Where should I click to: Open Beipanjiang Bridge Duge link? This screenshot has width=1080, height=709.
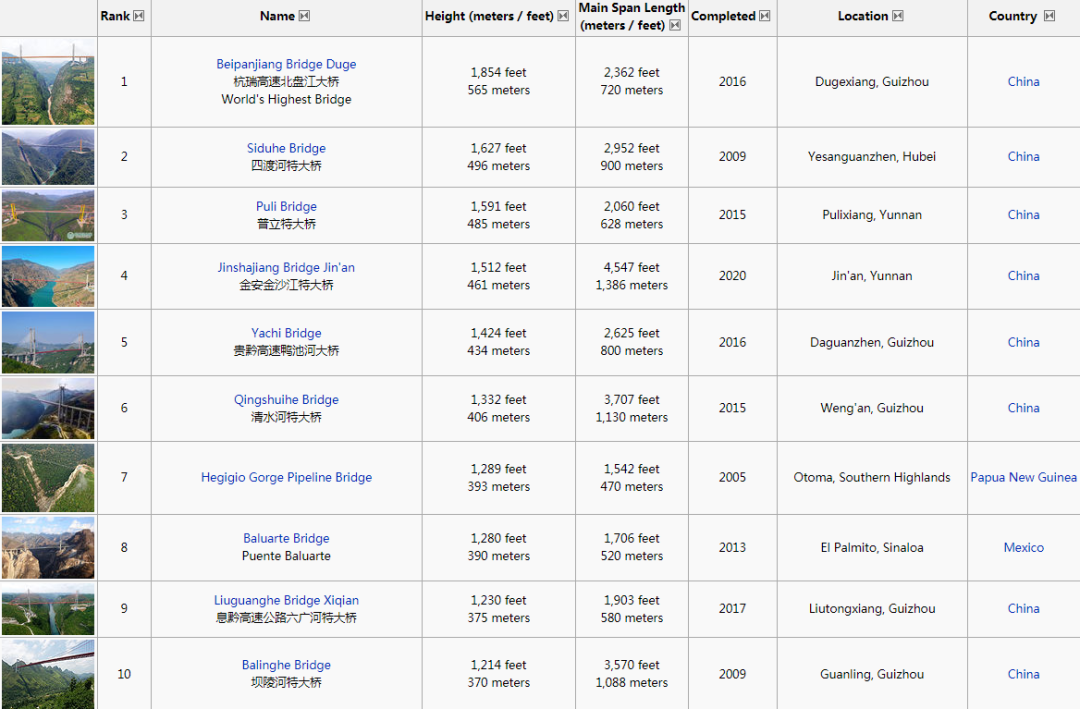286,64
